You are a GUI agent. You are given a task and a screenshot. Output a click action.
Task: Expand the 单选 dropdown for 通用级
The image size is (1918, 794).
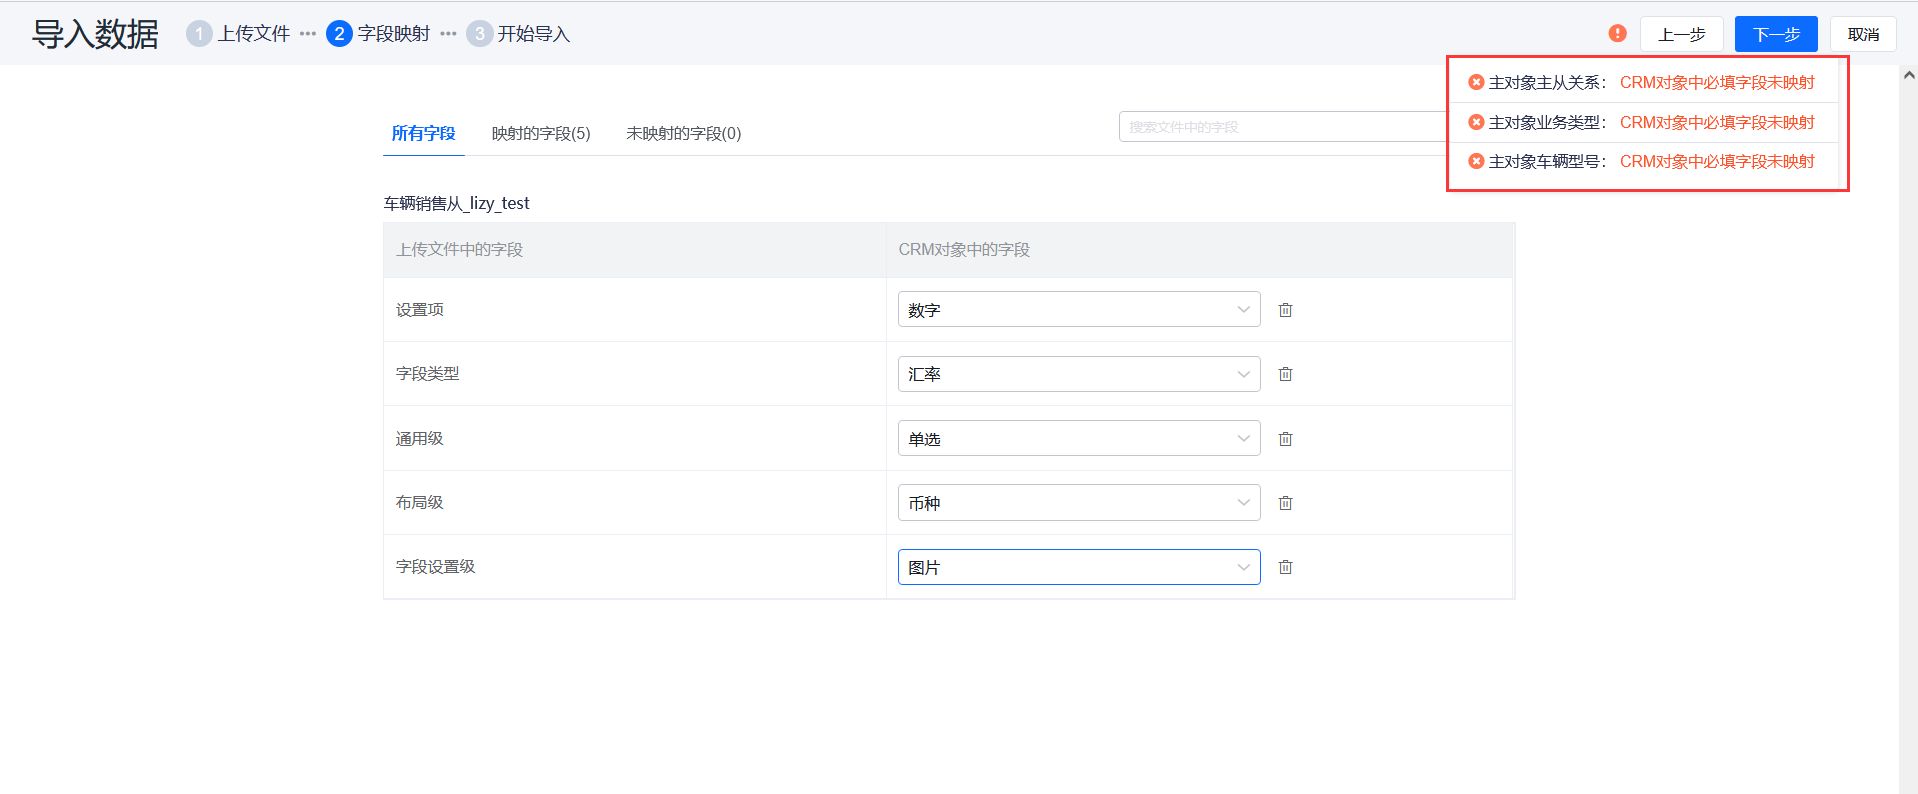tap(1079, 439)
